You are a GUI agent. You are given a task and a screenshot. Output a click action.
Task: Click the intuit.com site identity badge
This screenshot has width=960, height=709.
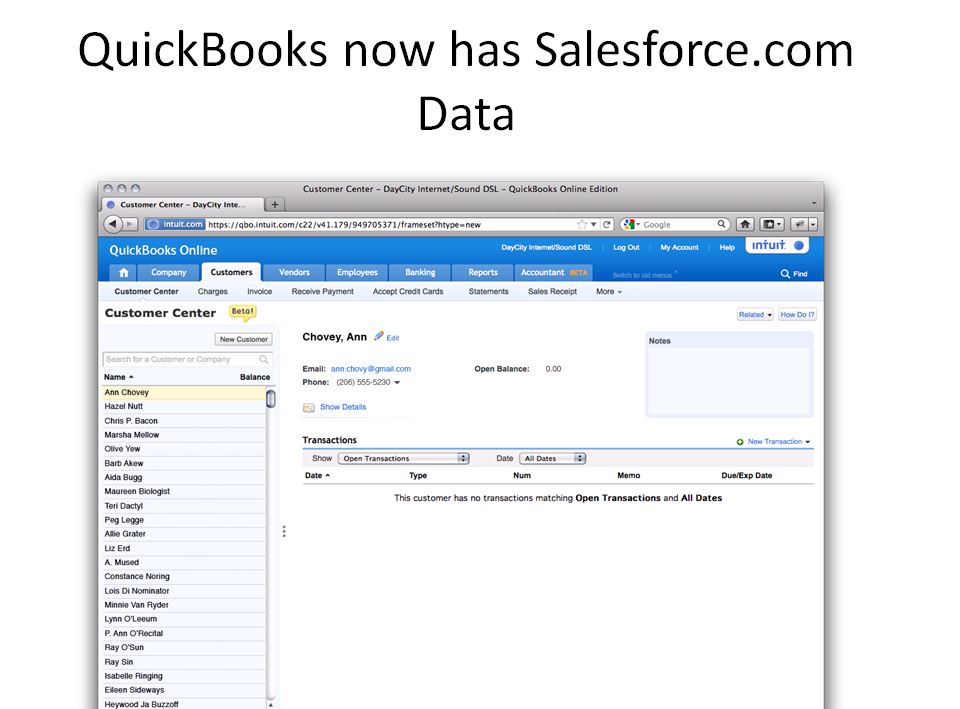click(175, 224)
